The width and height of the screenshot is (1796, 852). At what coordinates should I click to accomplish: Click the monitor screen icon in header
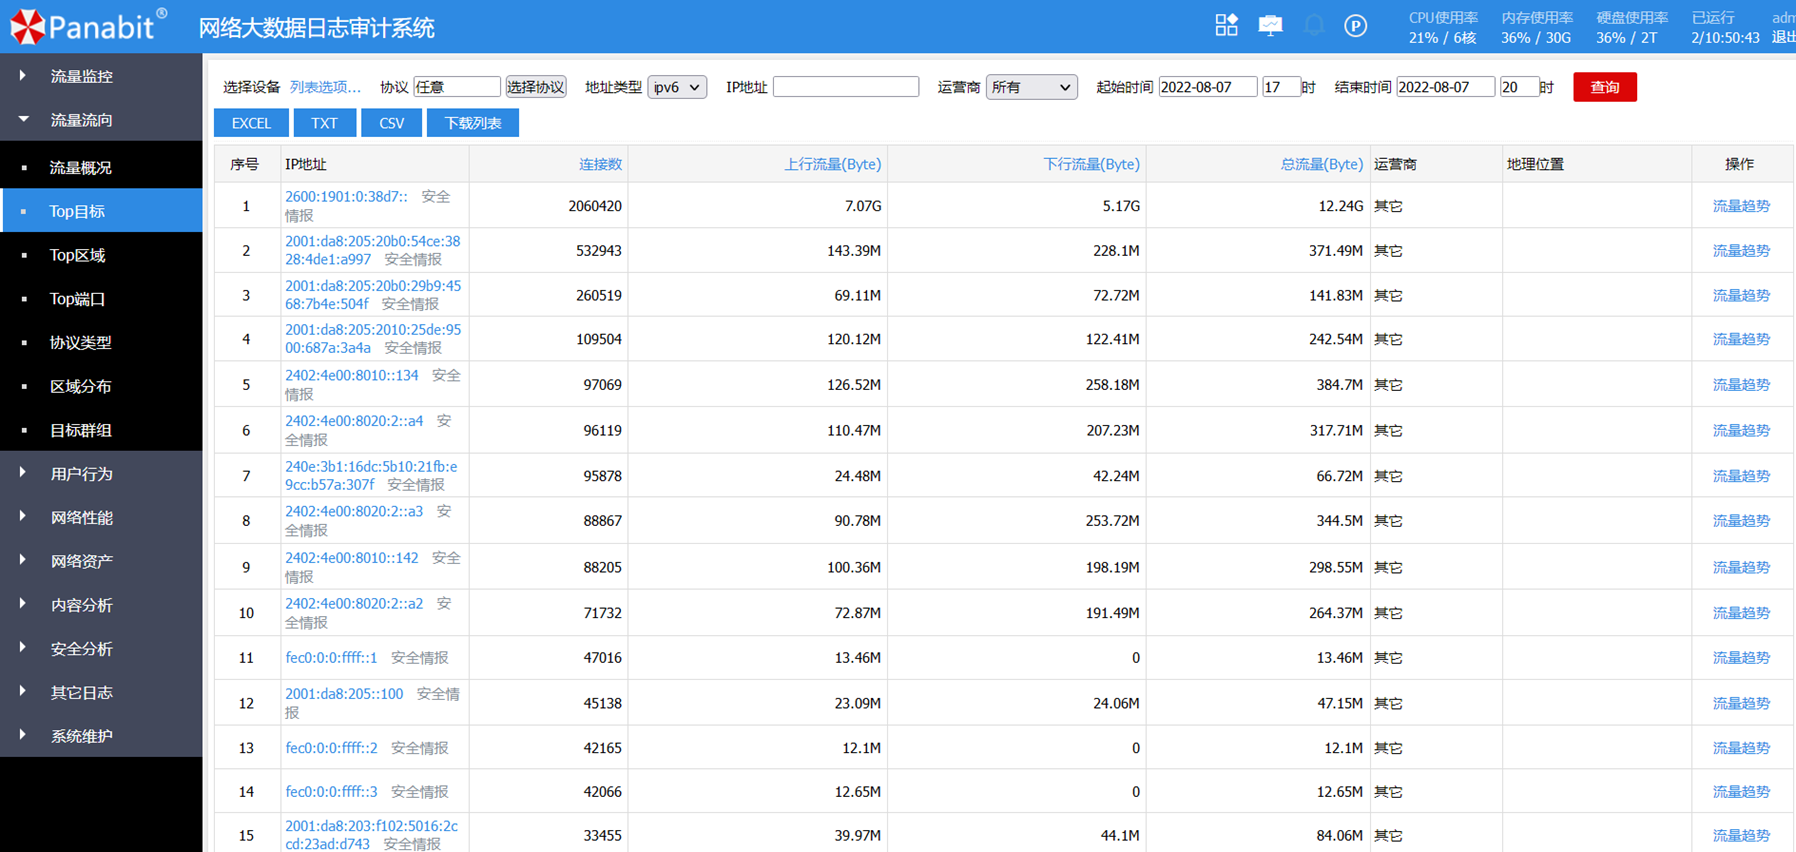click(x=1270, y=26)
